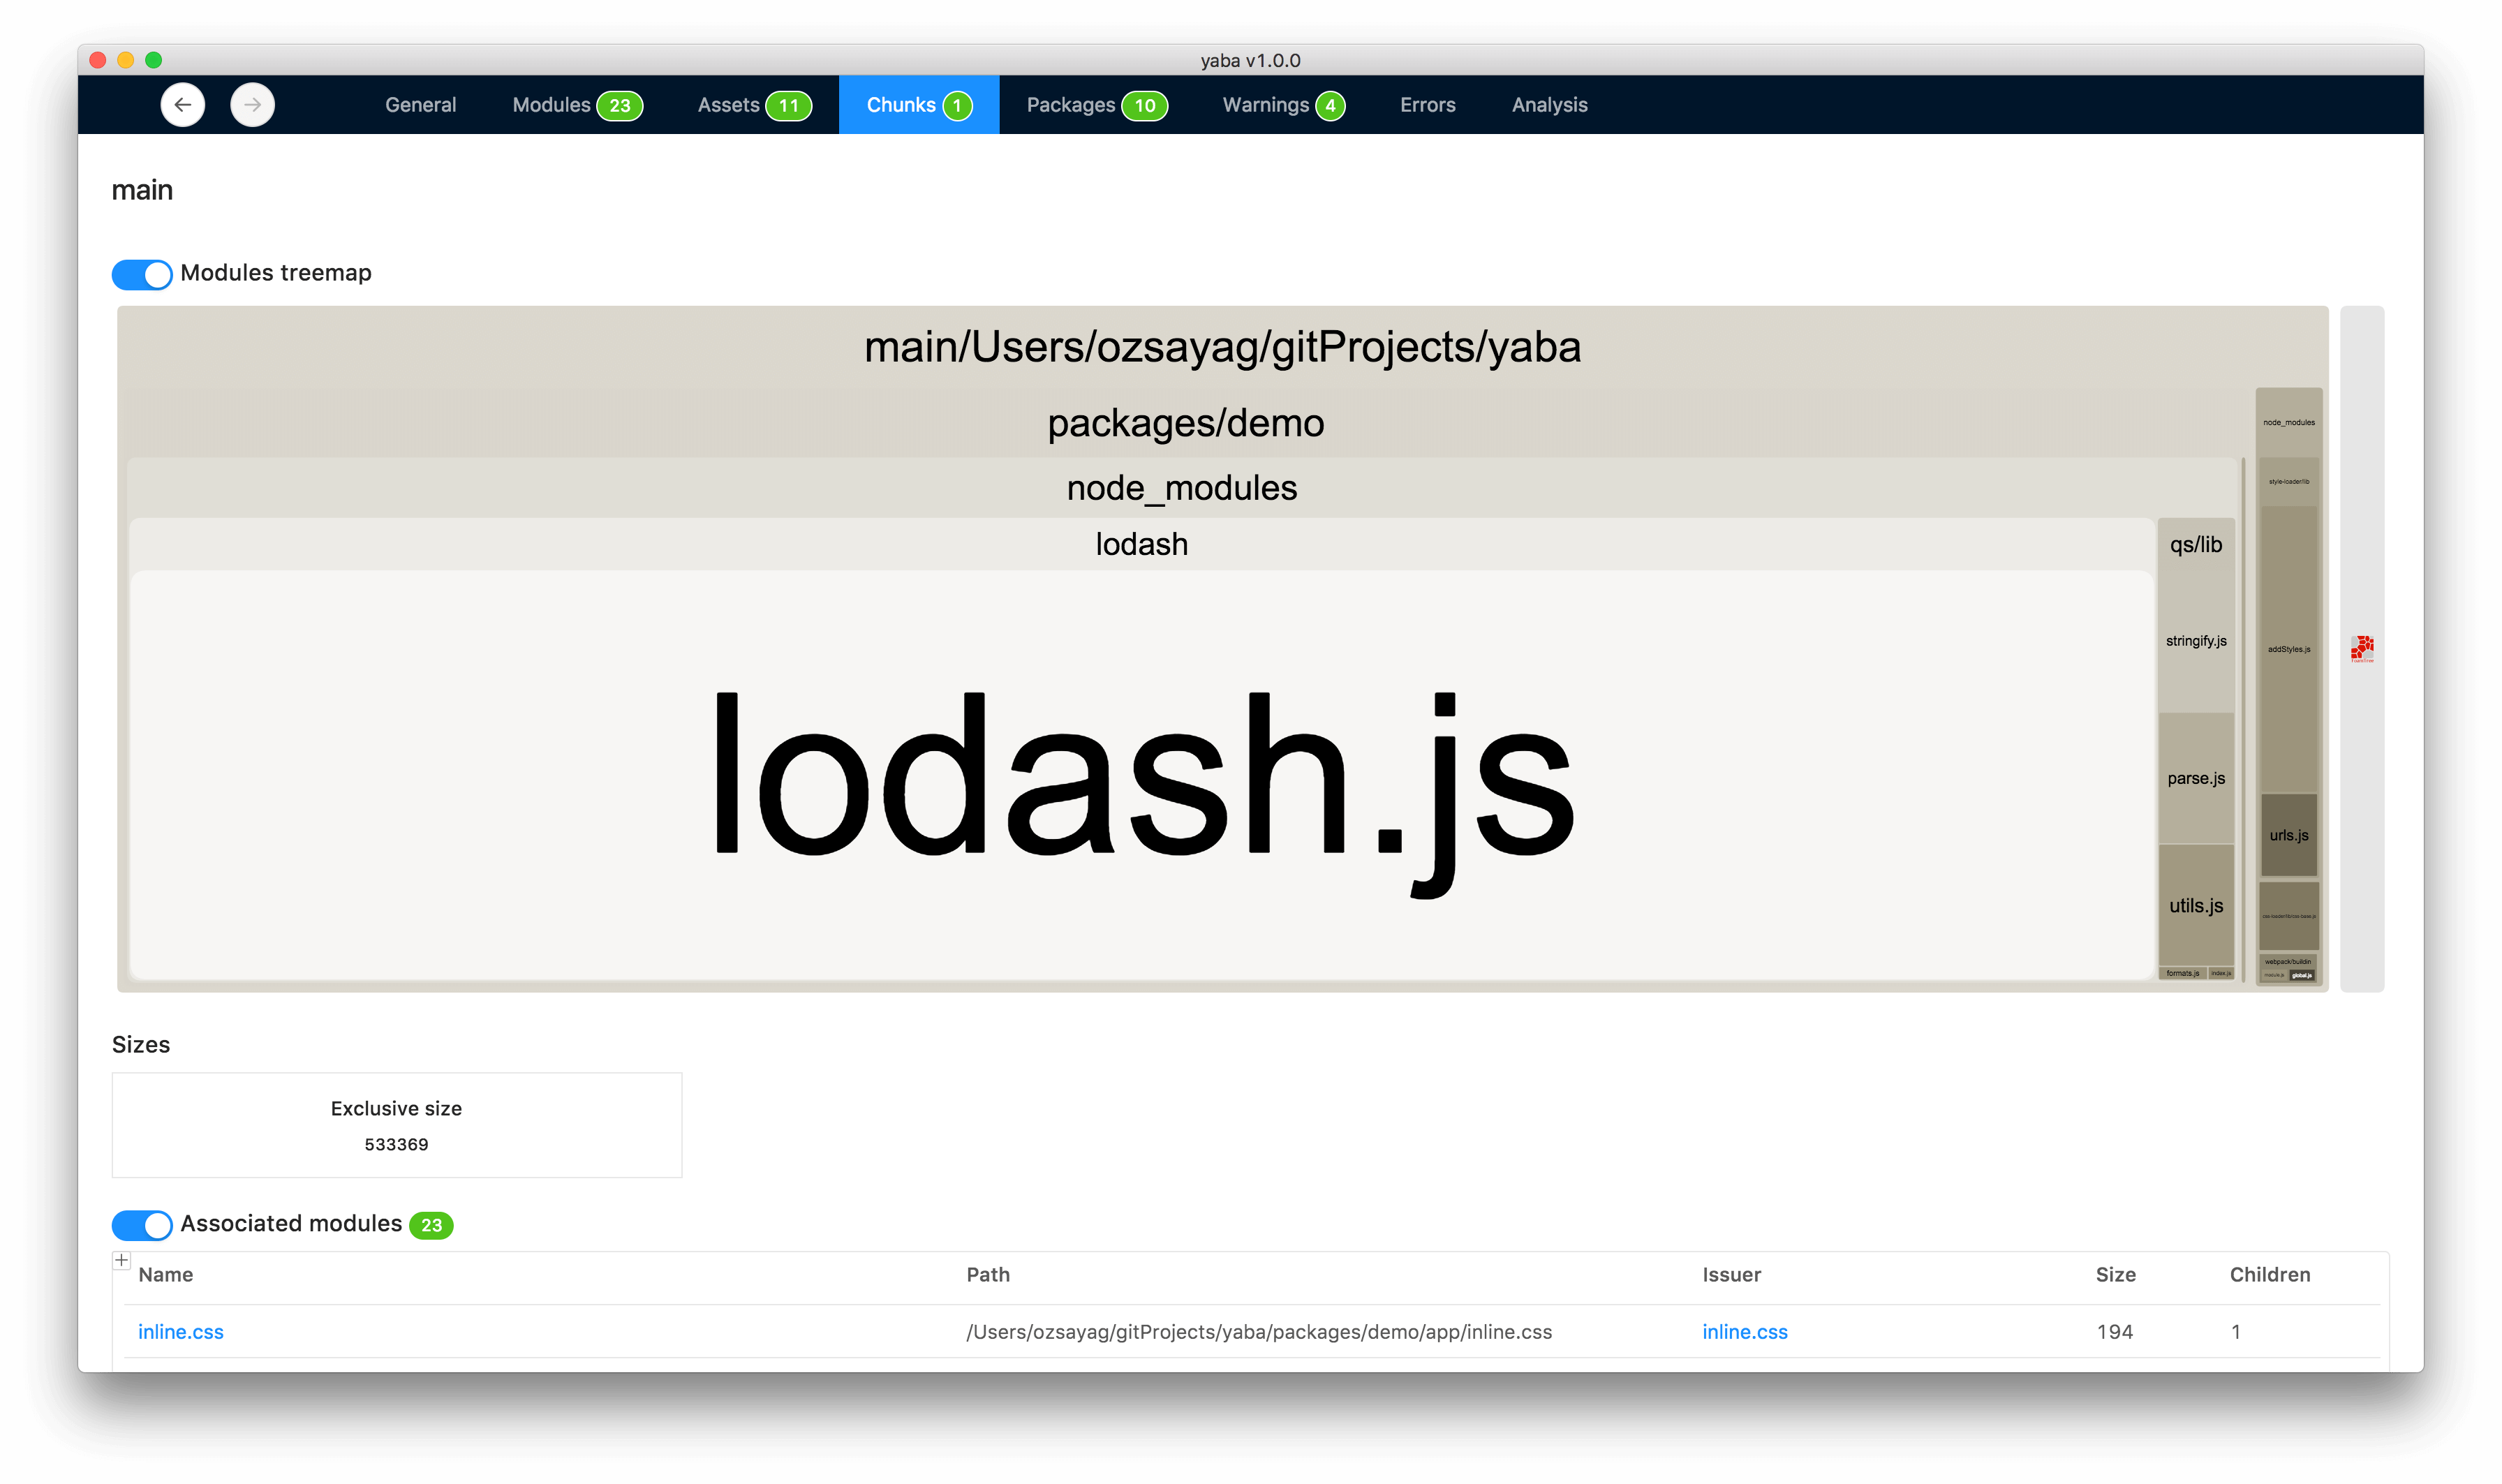Select the Chunks tab
The height and width of the screenshot is (1484, 2502).
coord(919,105)
